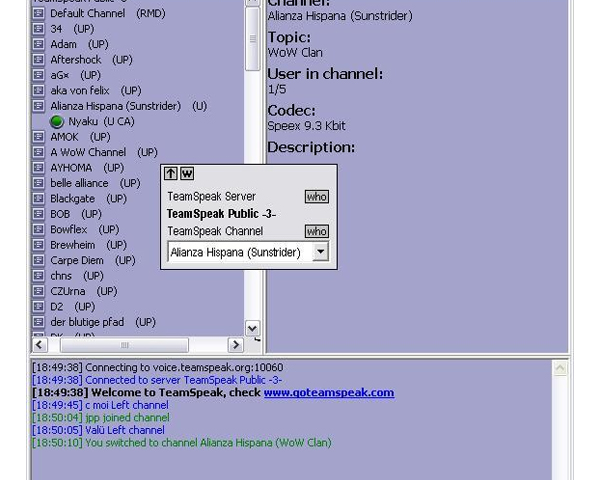Click the AMOK channel icon
This screenshot has height=480, width=600.
[38, 137]
